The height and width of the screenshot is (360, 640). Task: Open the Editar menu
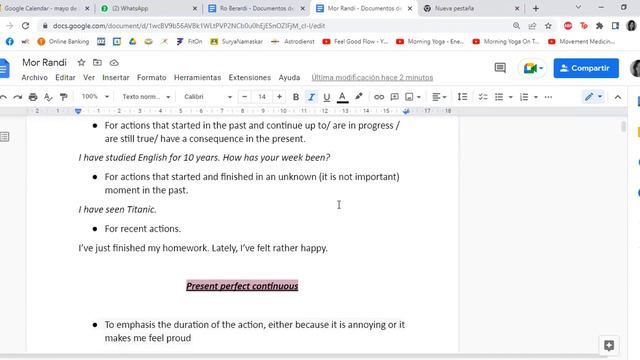tap(65, 78)
